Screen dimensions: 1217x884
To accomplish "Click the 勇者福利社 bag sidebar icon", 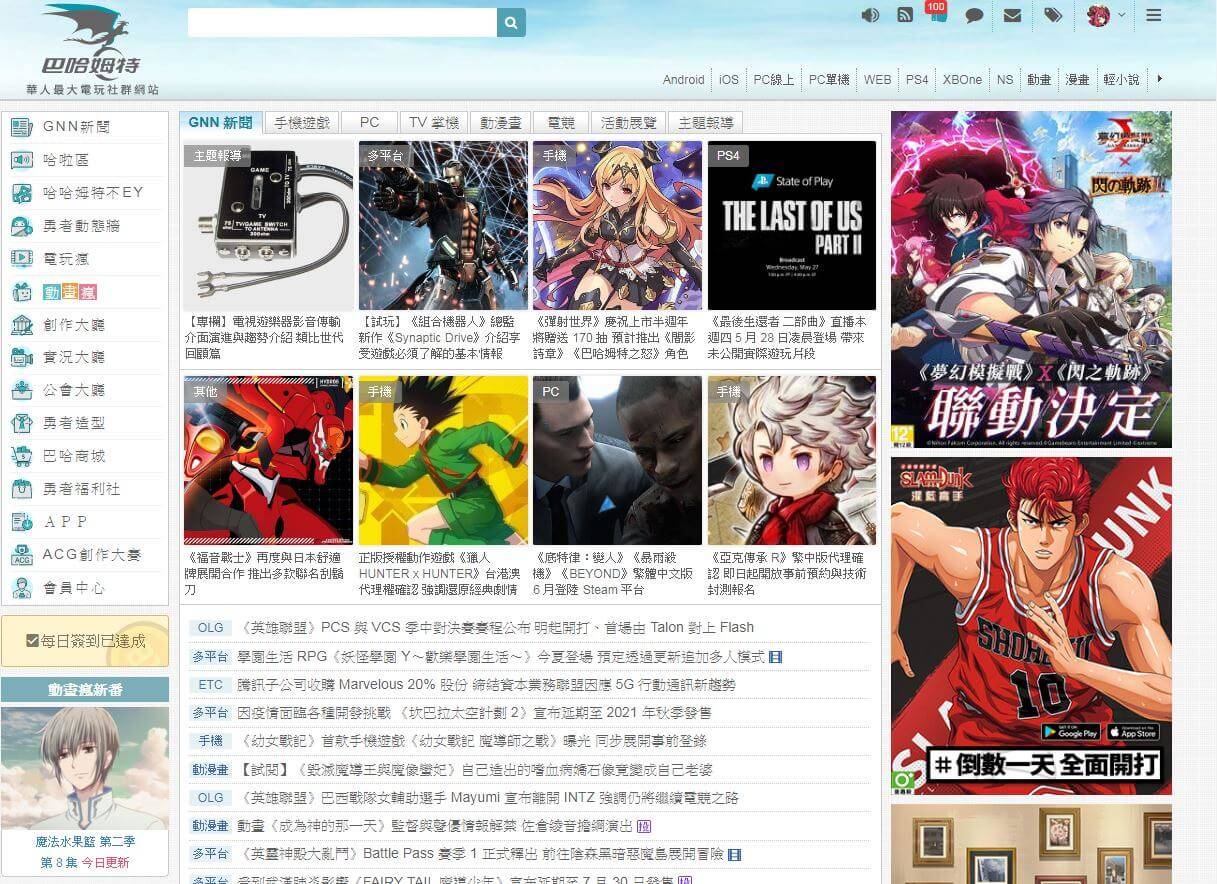I will pyautogui.click(x=21, y=489).
